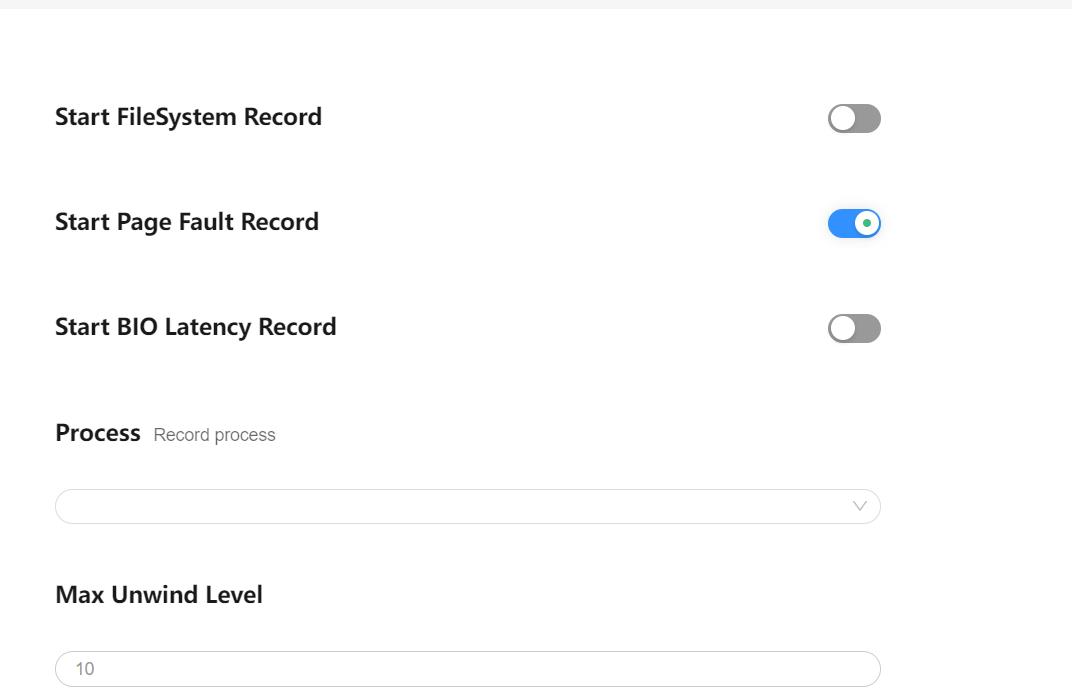Enable the Start FileSystem Record switch
This screenshot has height=697, width=1072.
coord(854,119)
